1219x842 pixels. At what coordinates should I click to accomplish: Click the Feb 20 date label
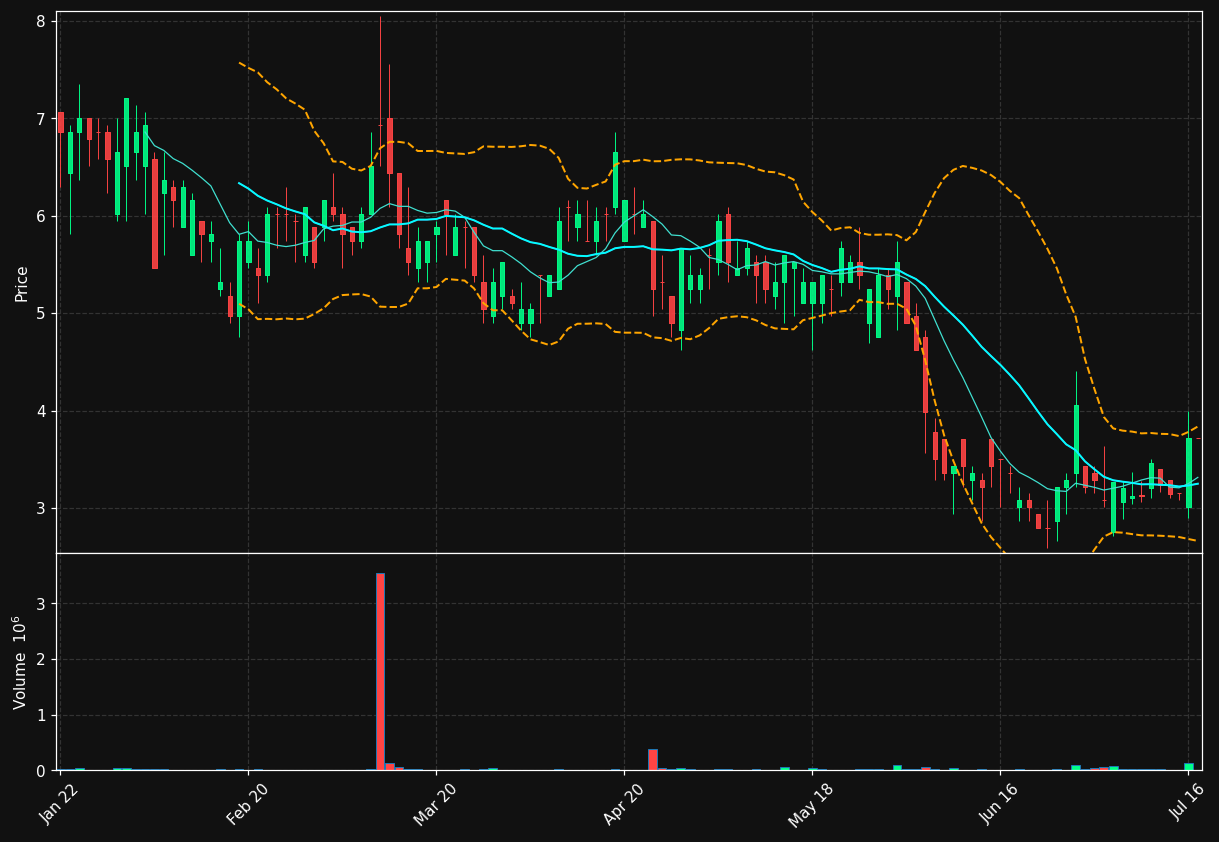(248, 802)
